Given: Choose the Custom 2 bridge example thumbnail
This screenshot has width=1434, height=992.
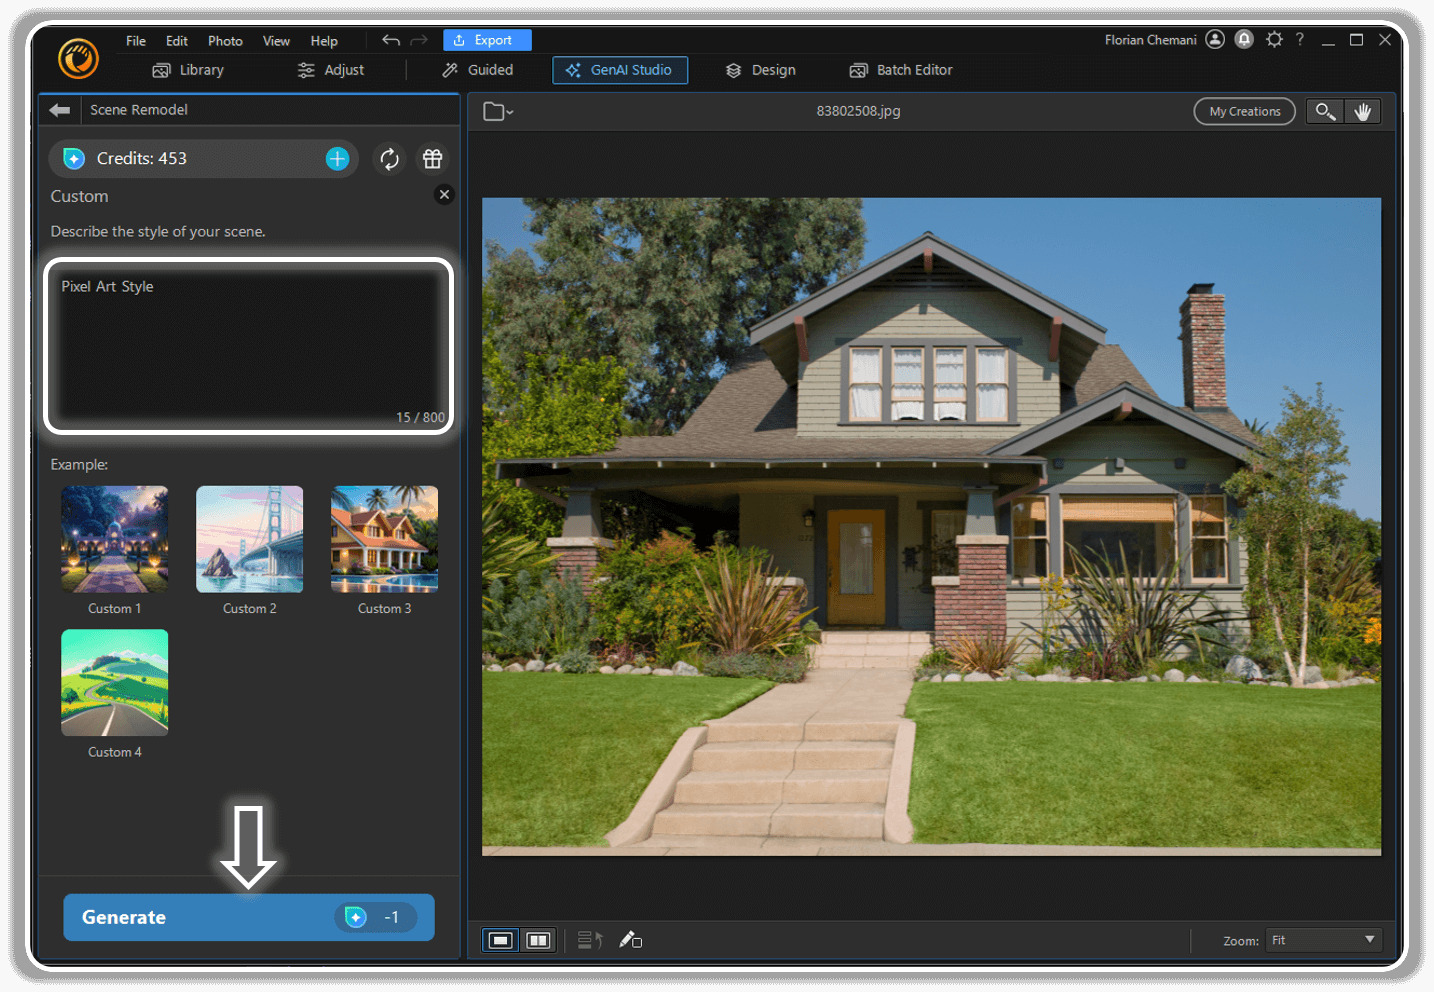Looking at the screenshot, I should pyautogui.click(x=250, y=539).
